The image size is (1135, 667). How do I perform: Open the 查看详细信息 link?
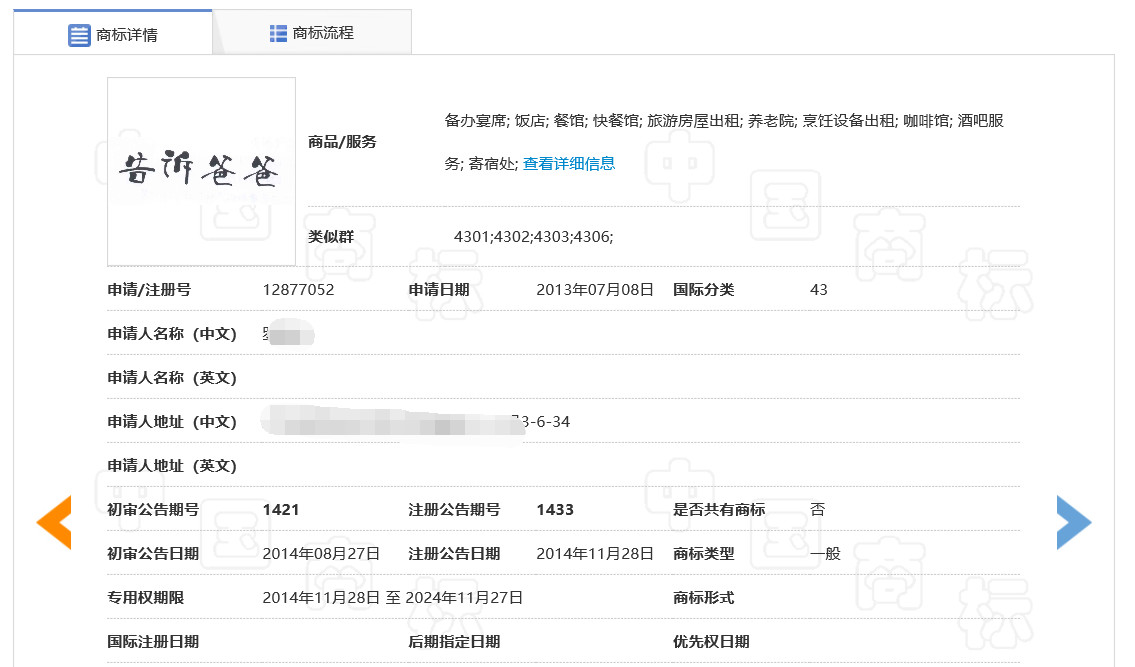[x=569, y=164]
